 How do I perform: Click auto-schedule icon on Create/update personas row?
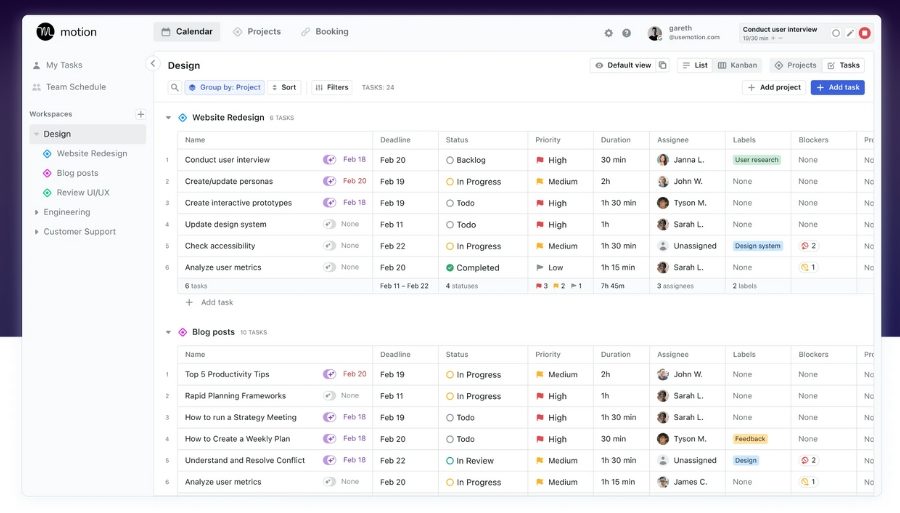click(329, 181)
